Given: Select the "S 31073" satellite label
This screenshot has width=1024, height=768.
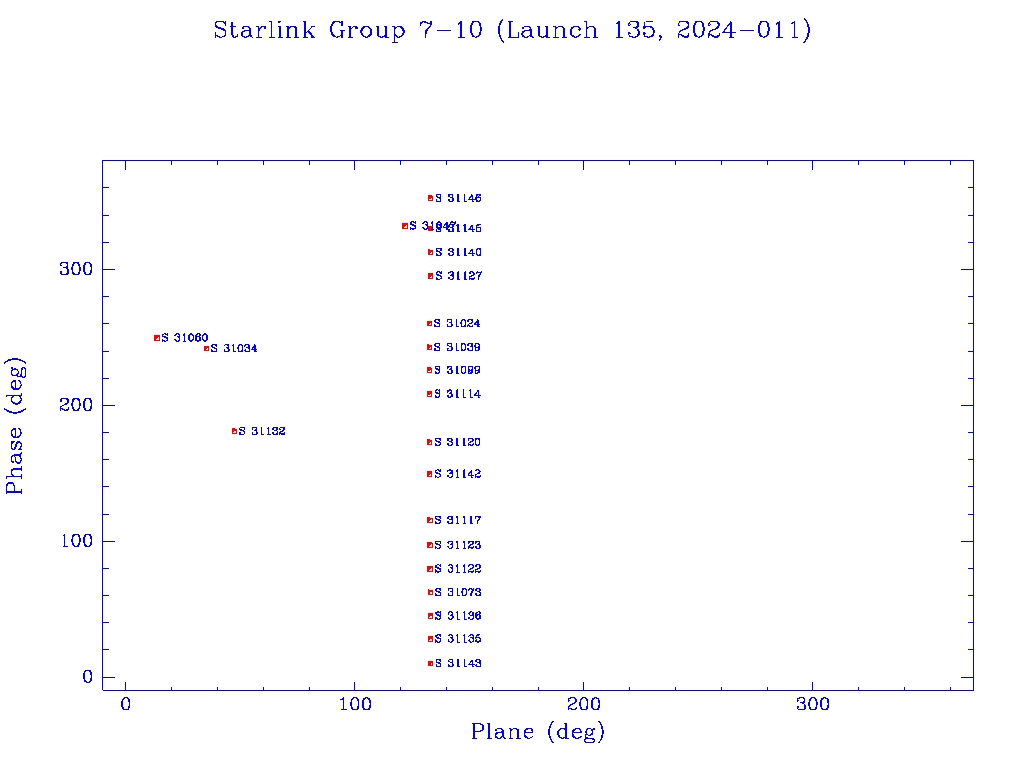Looking at the screenshot, I should tap(458, 592).
